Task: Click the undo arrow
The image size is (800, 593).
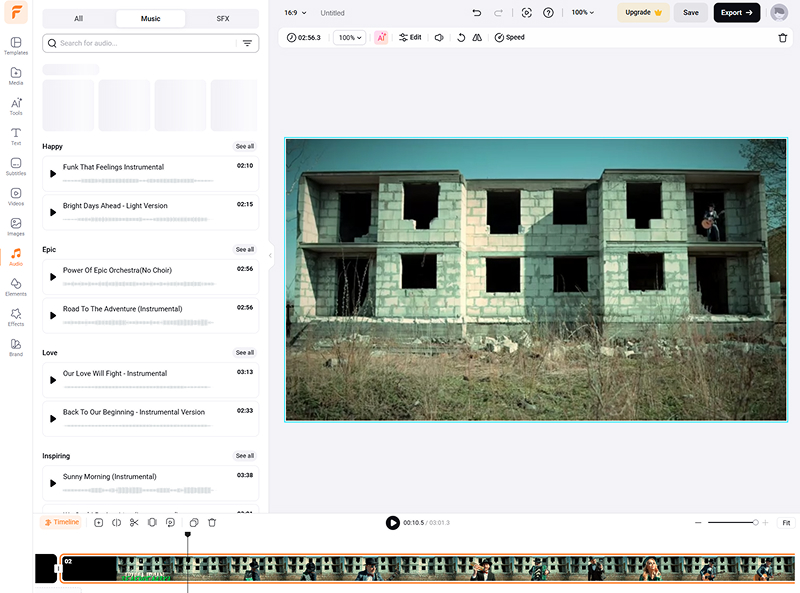Action: click(x=476, y=13)
